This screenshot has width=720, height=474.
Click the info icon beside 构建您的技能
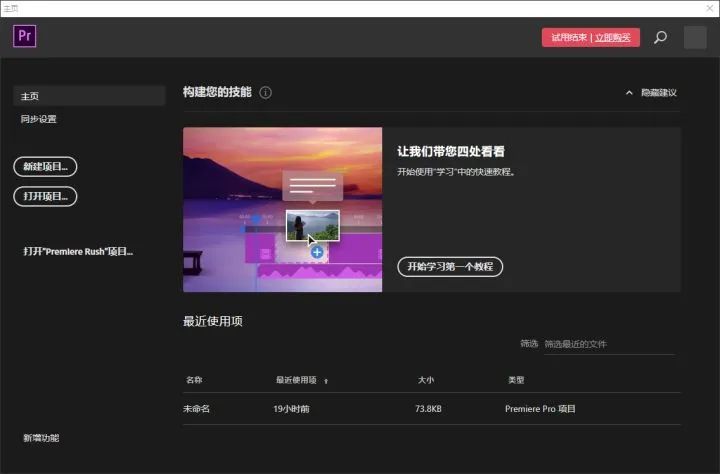[265, 93]
